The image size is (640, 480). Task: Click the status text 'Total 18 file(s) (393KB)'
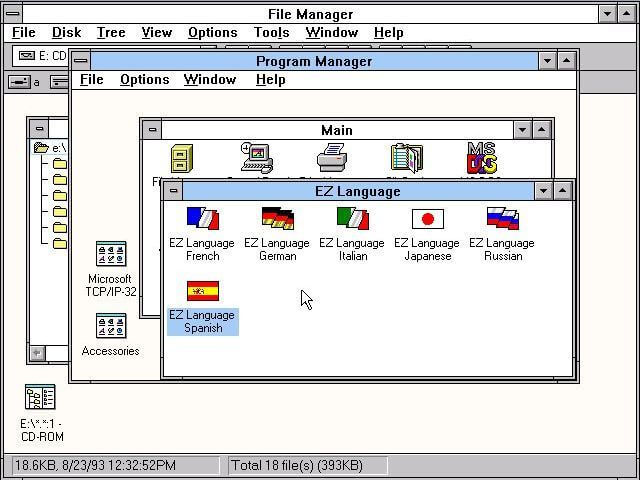click(297, 465)
